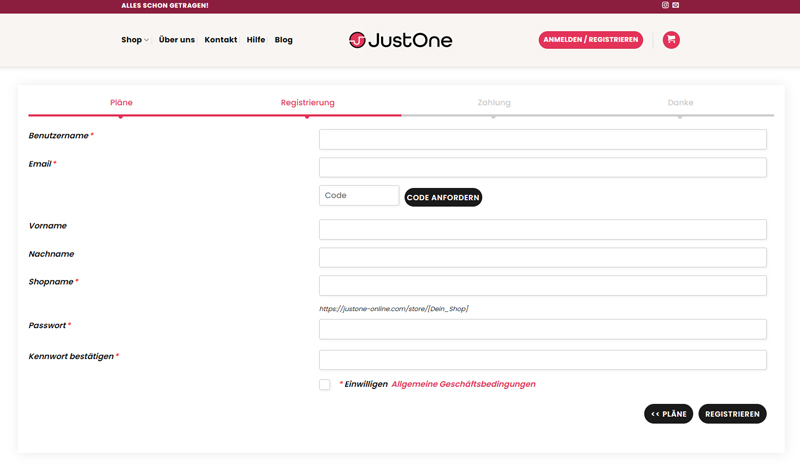This screenshot has height=466, width=800.
Task: Select the Danke step tab
Action: (x=680, y=103)
